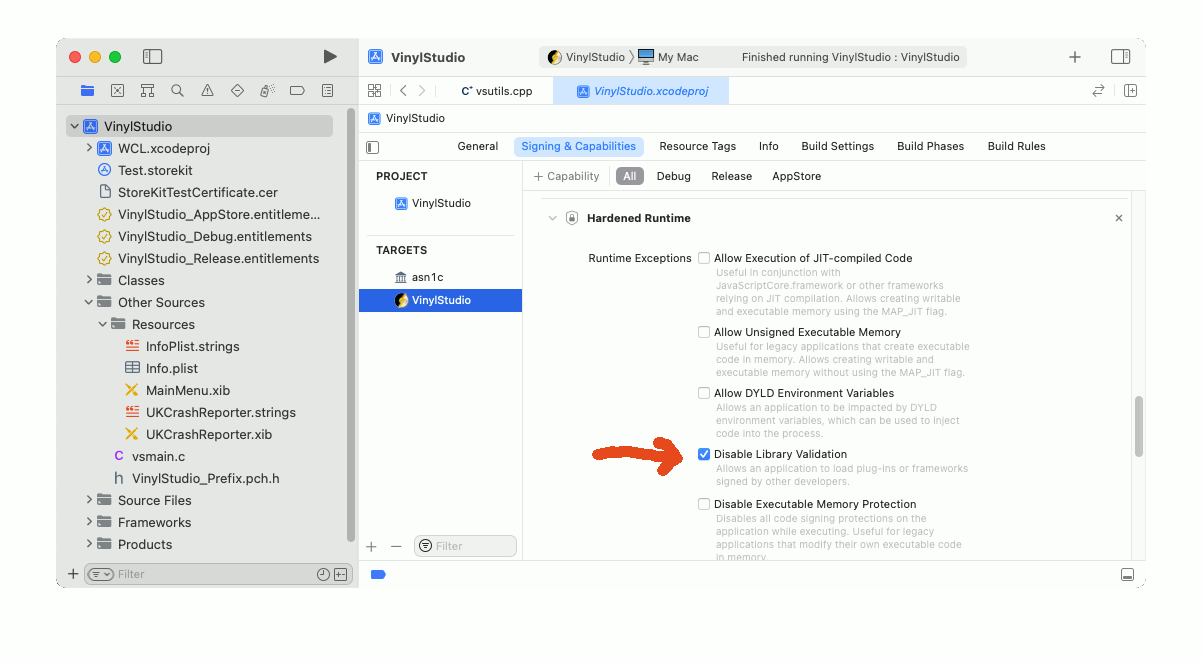
Task: Add a new target with plus
Action: (x=371, y=546)
